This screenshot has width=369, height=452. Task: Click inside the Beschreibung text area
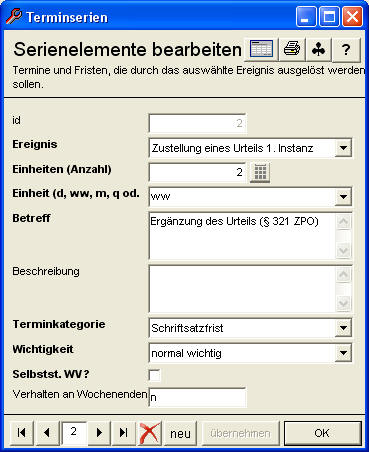(x=243, y=289)
